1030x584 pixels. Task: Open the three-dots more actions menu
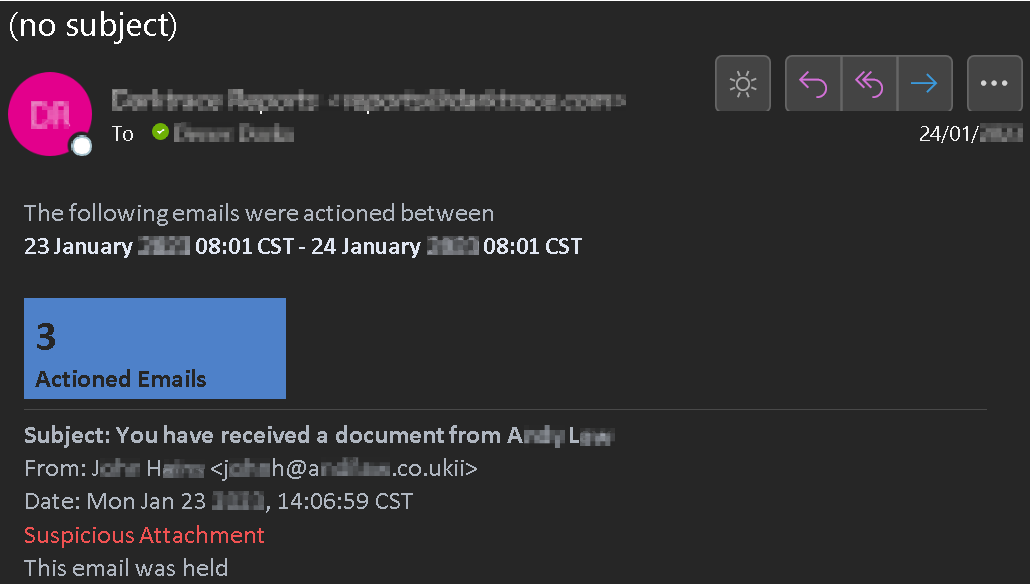click(994, 83)
